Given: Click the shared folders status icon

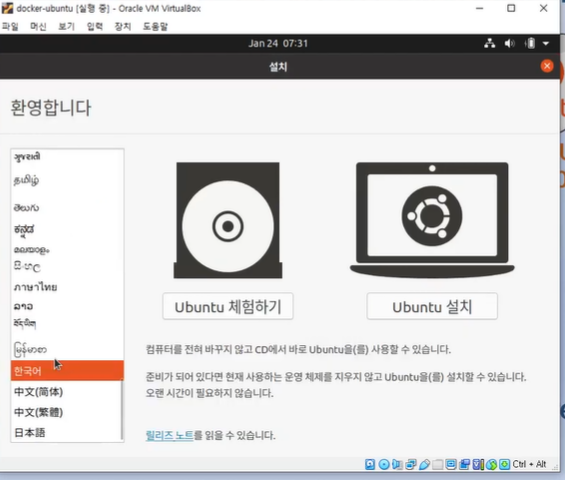Looking at the screenshot, I should click(x=437, y=464).
